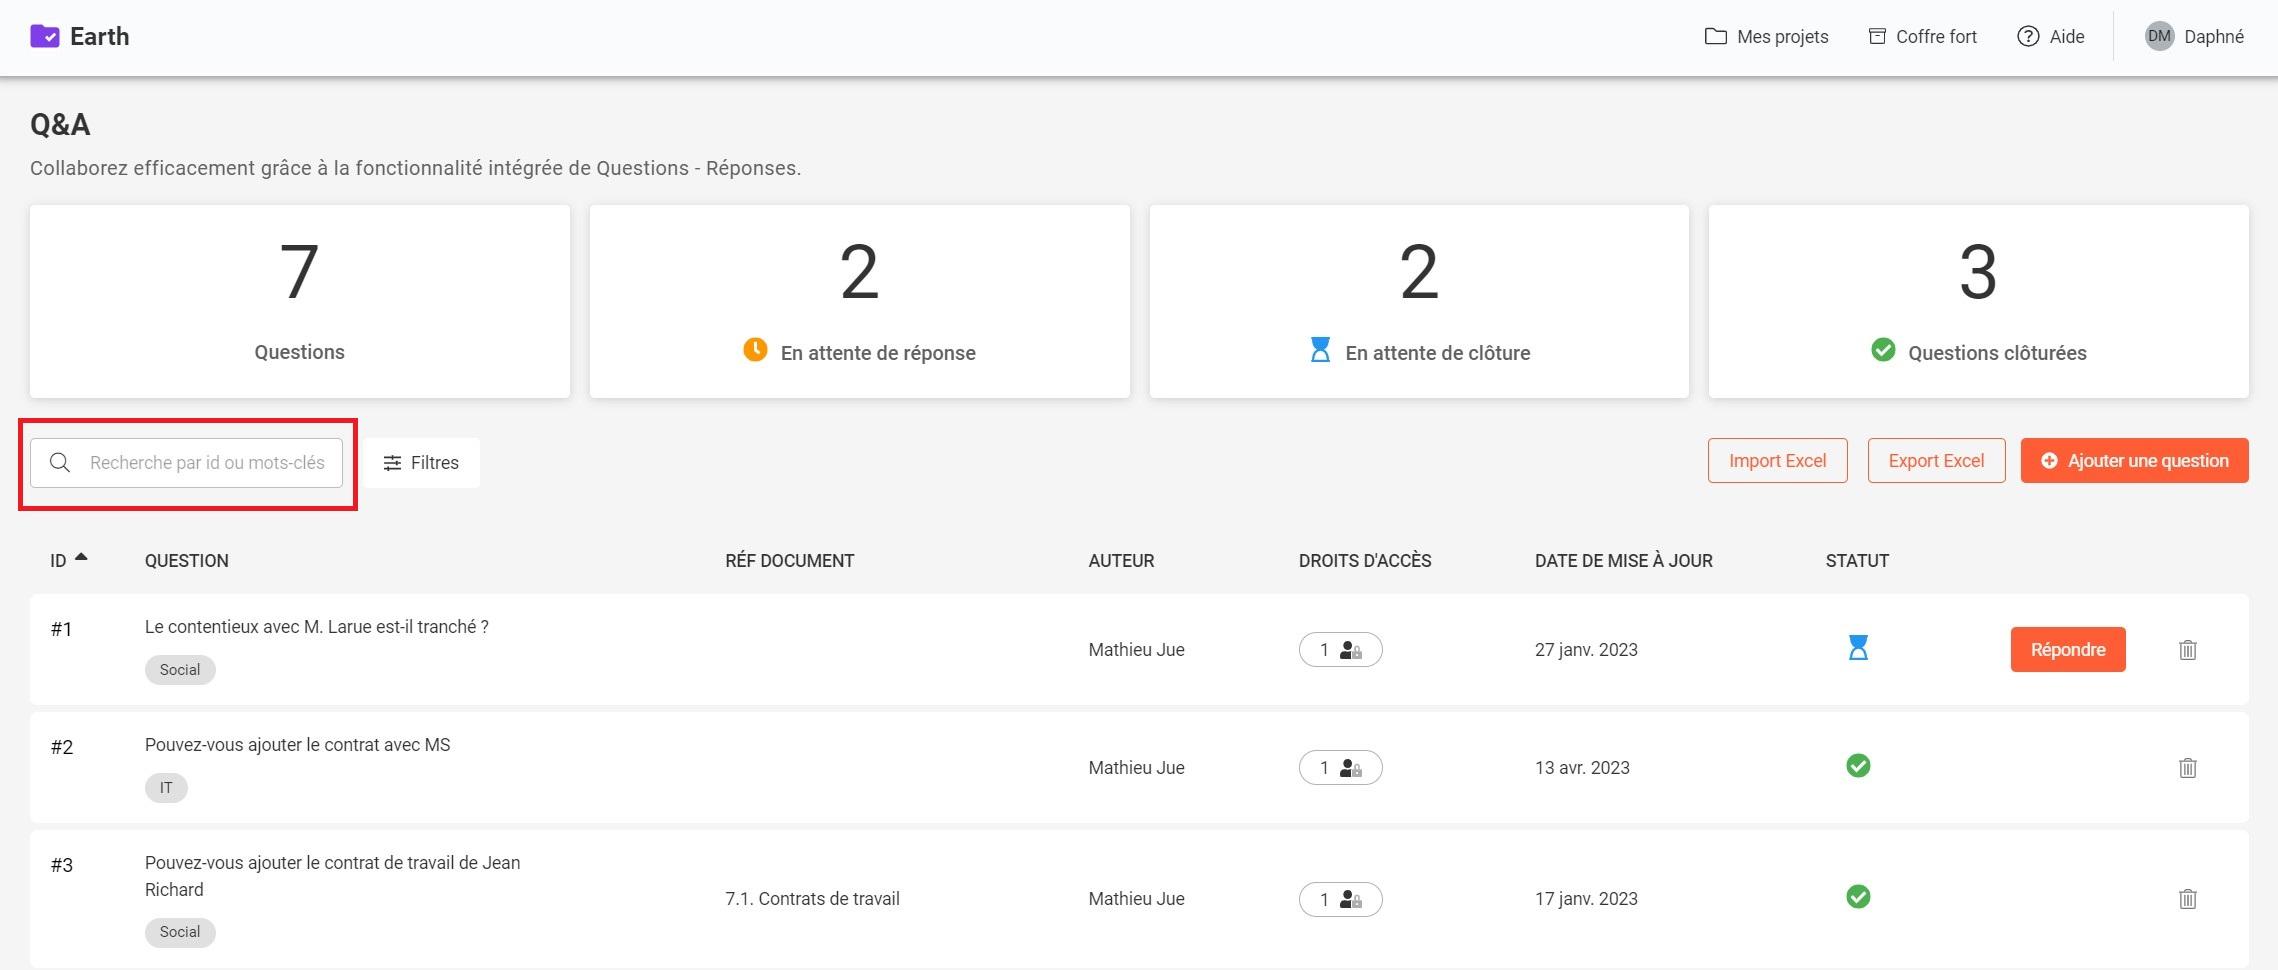Click Mathieu Jue author in row #2

tap(1136, 768)
